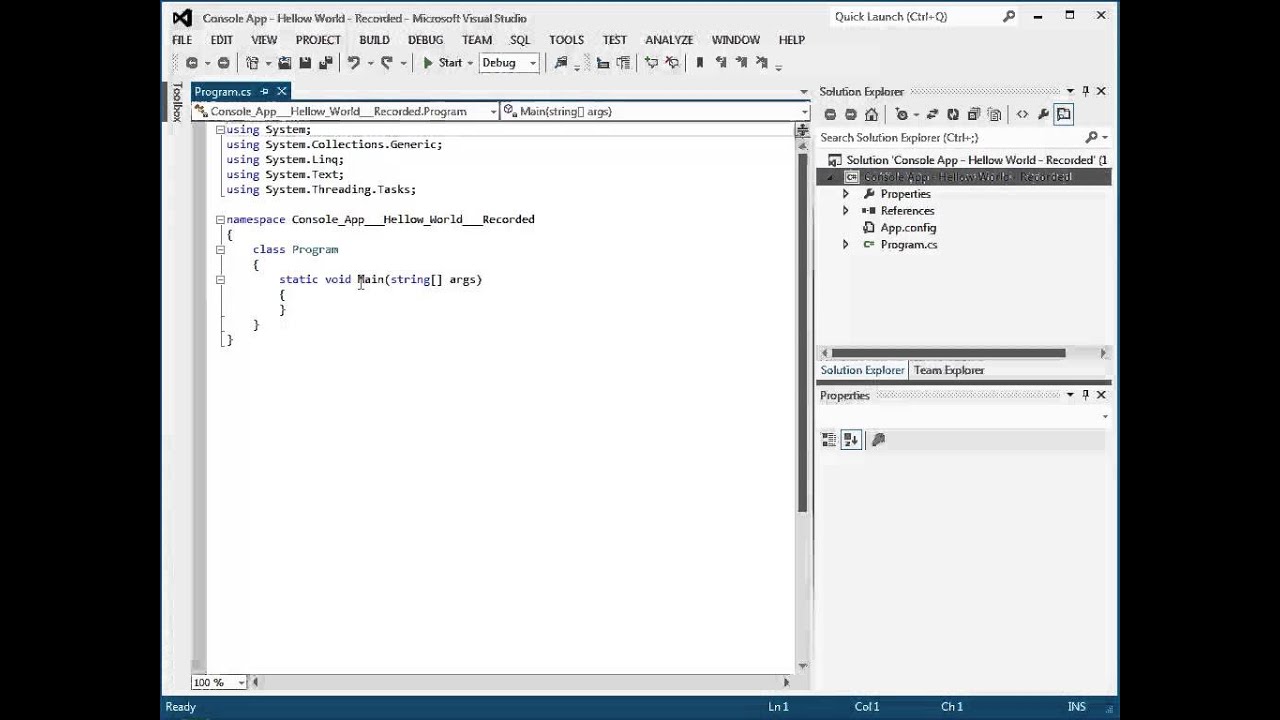This screenshot has height=720, width=1280.
Task: Expand the References node in Solution Explorer
Action: (846, 211)
